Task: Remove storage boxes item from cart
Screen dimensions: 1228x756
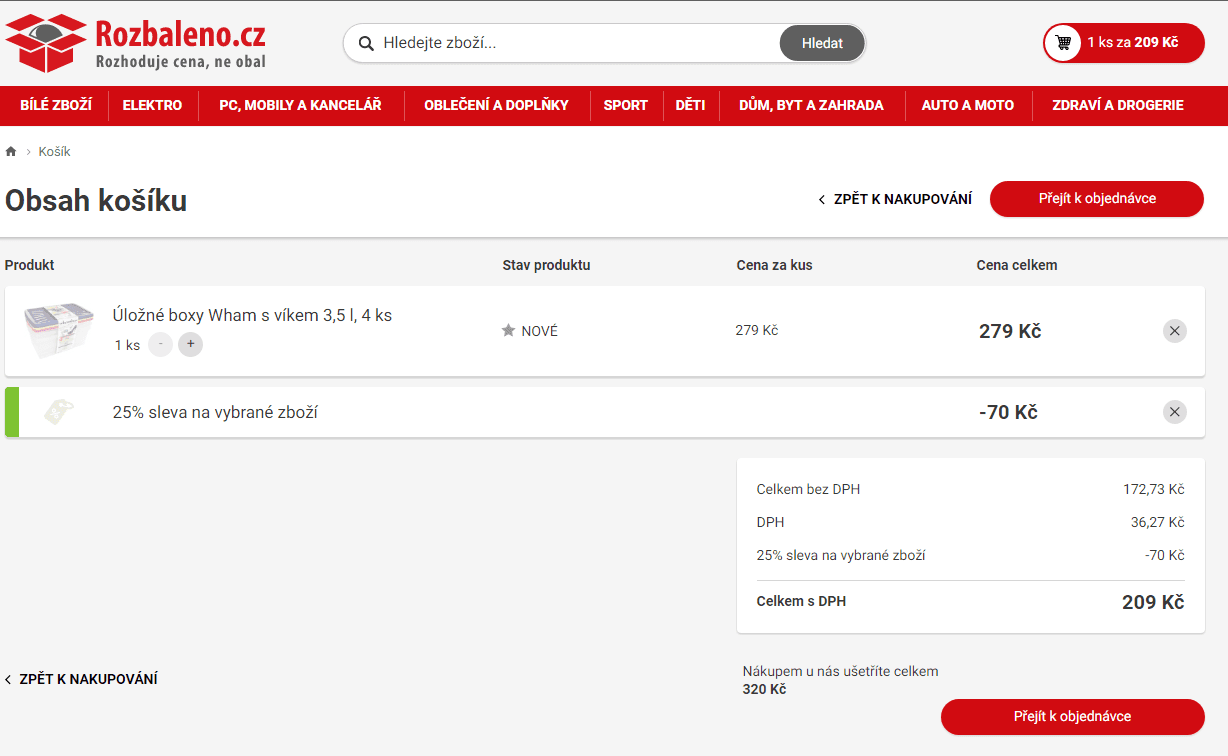Action: 1174,331
